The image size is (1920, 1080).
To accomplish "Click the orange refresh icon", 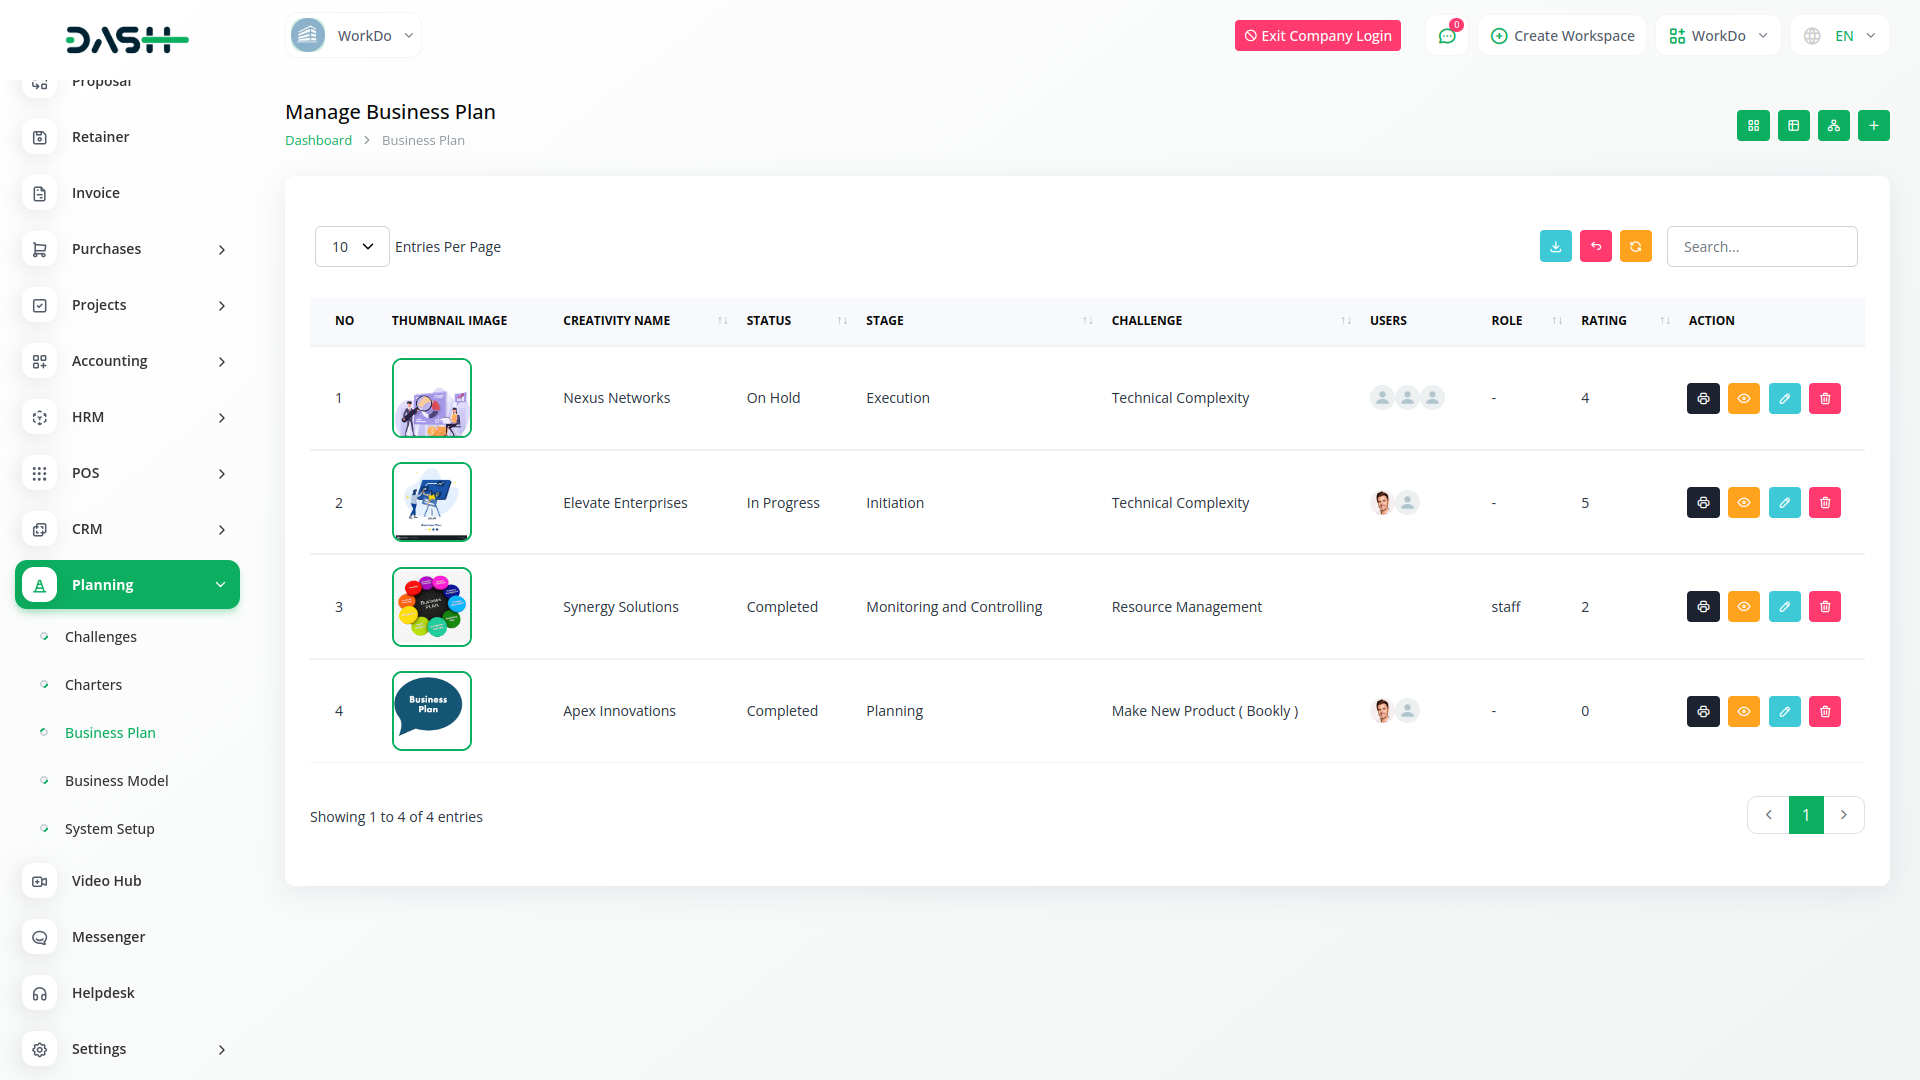I will (x=1635, y=247).
